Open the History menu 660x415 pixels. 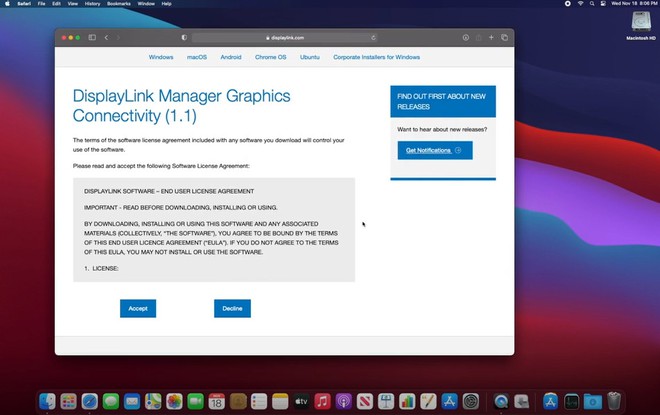pyautogui.click(x=92, y=3)
